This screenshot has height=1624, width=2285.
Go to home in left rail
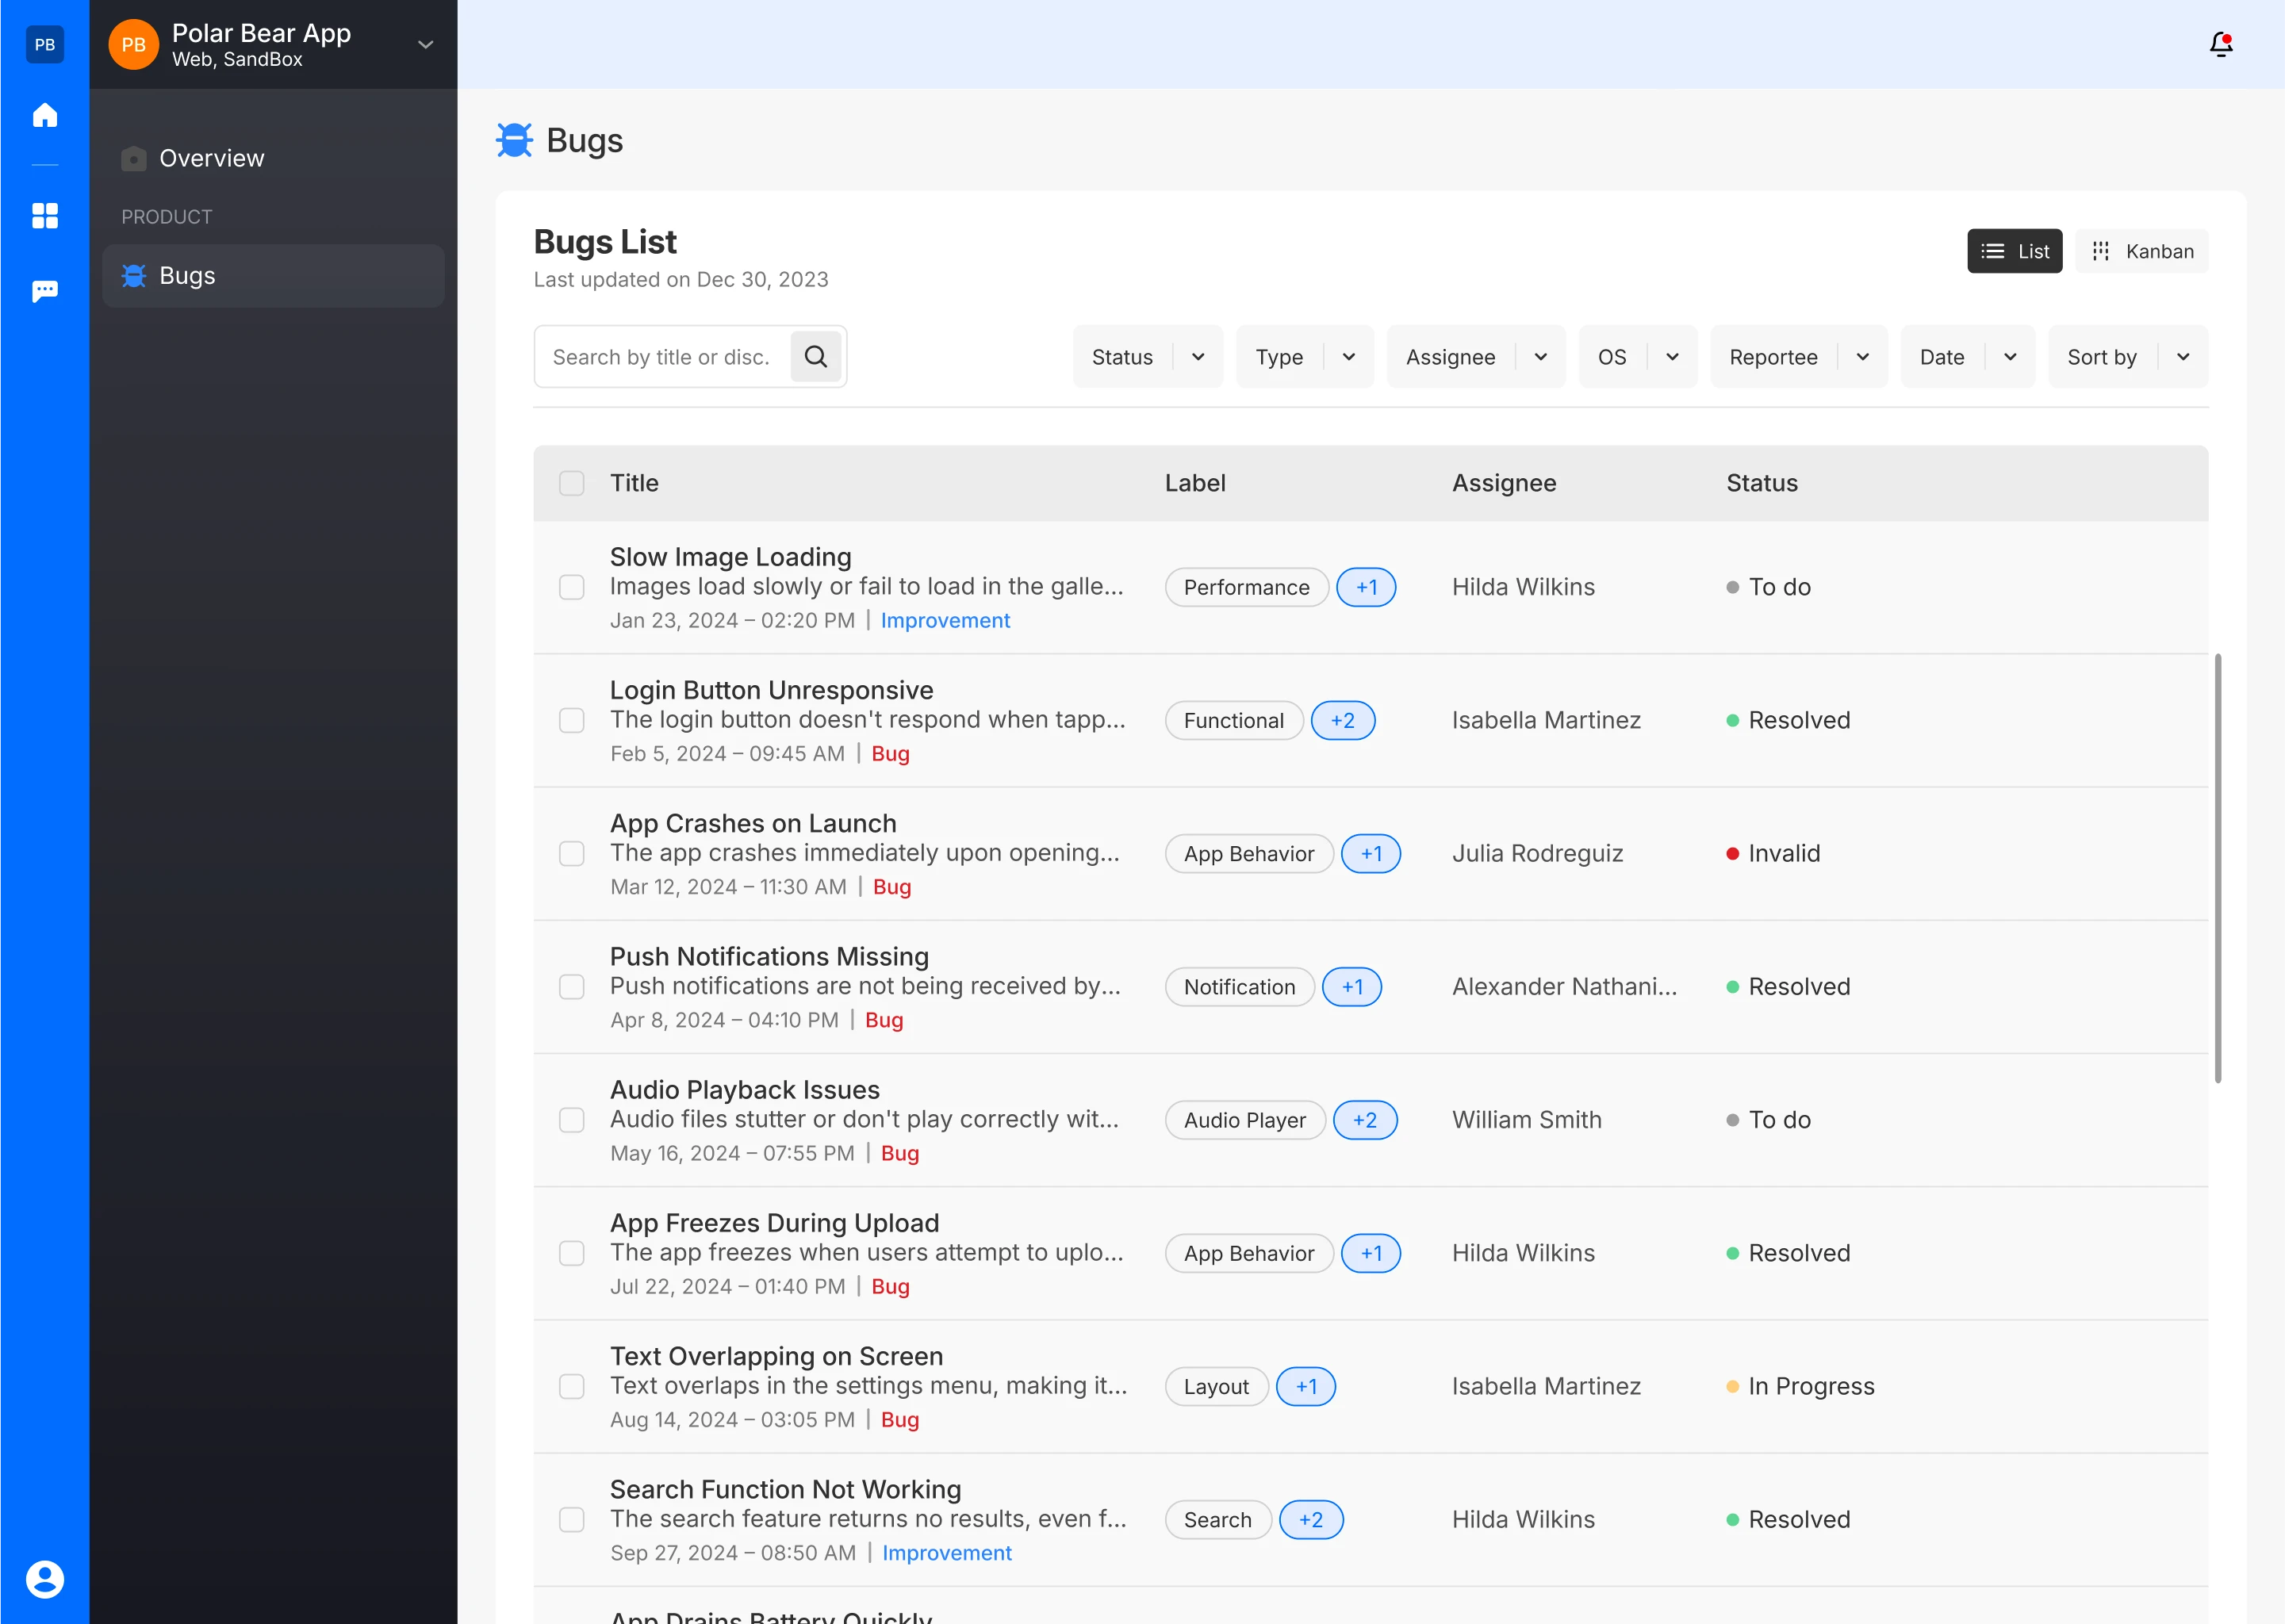(x=45, y=115)
